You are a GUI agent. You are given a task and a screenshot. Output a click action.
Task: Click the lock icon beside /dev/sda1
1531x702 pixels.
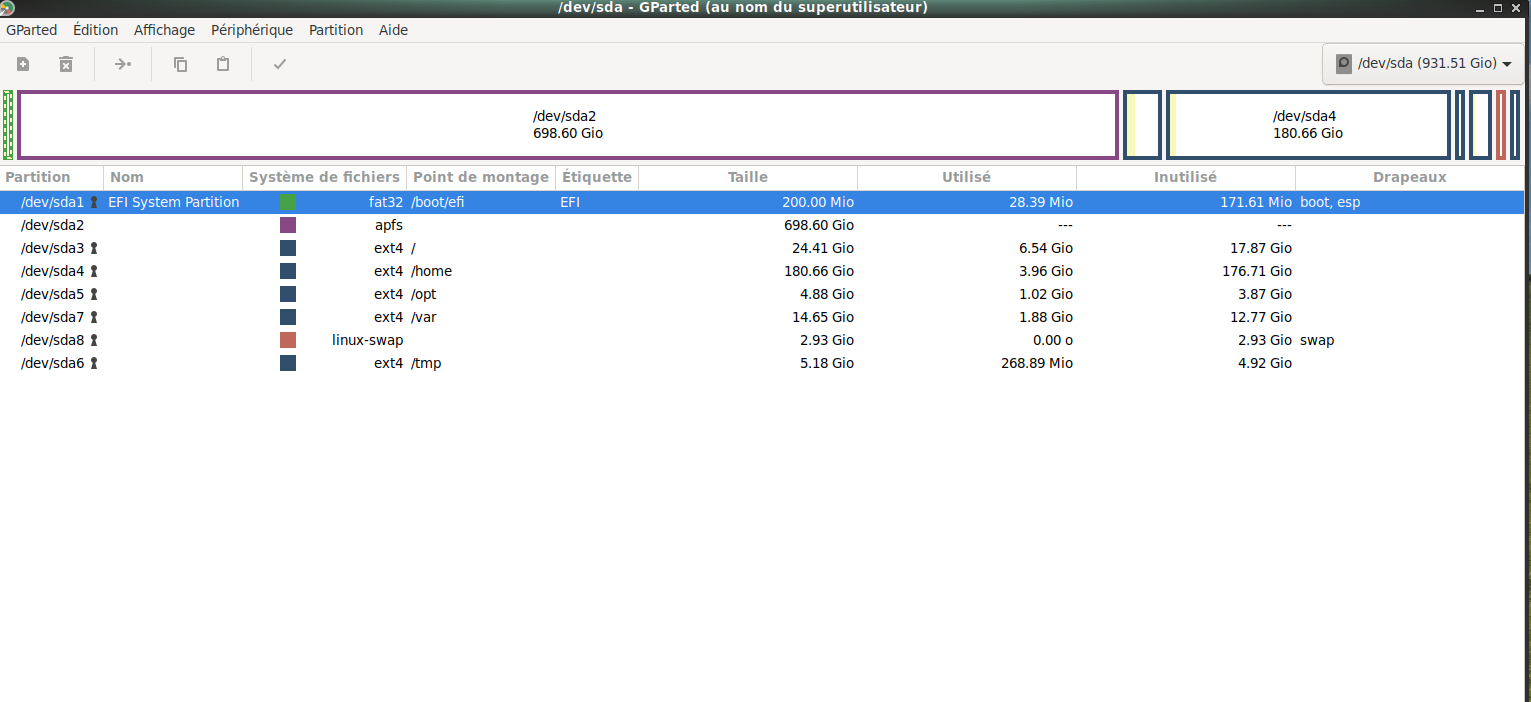(94, 202)
